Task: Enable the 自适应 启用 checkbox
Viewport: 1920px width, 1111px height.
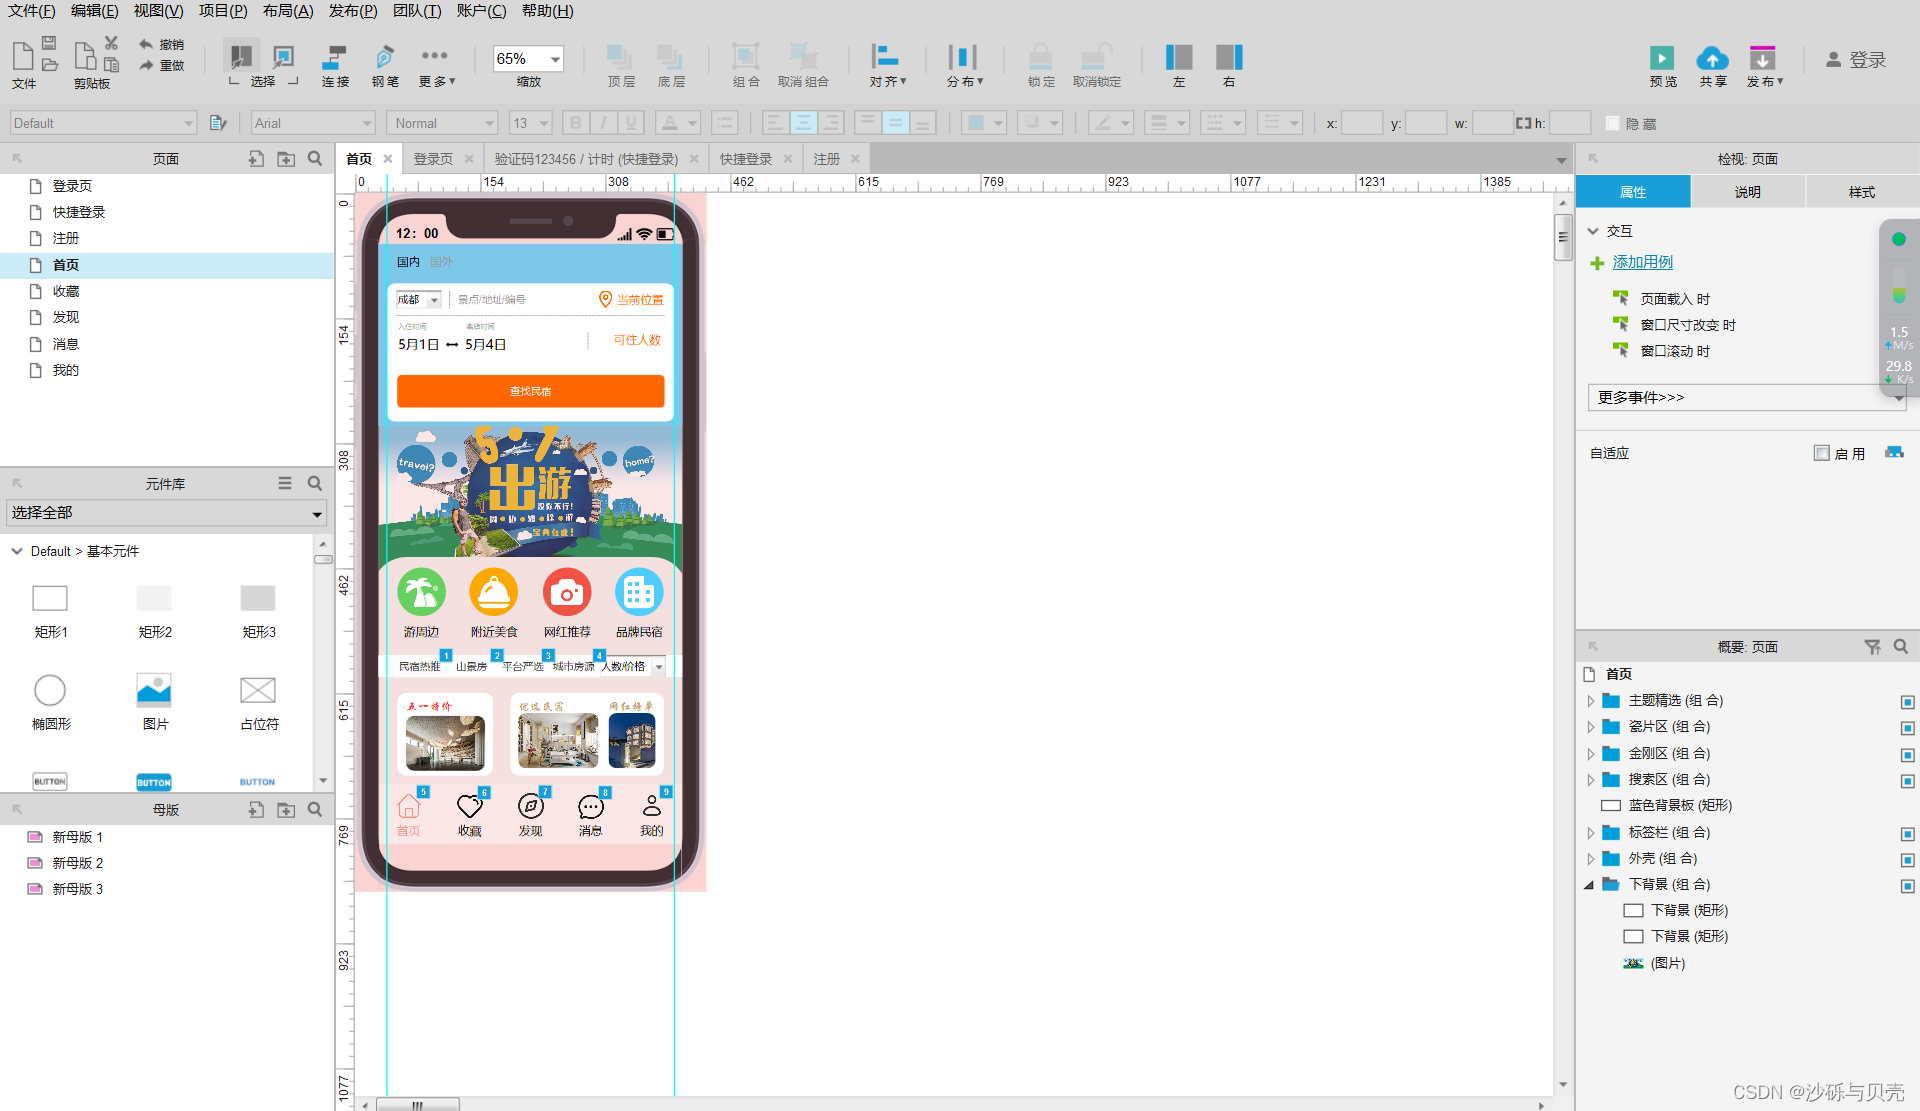Action: (x=1821, y=453)
